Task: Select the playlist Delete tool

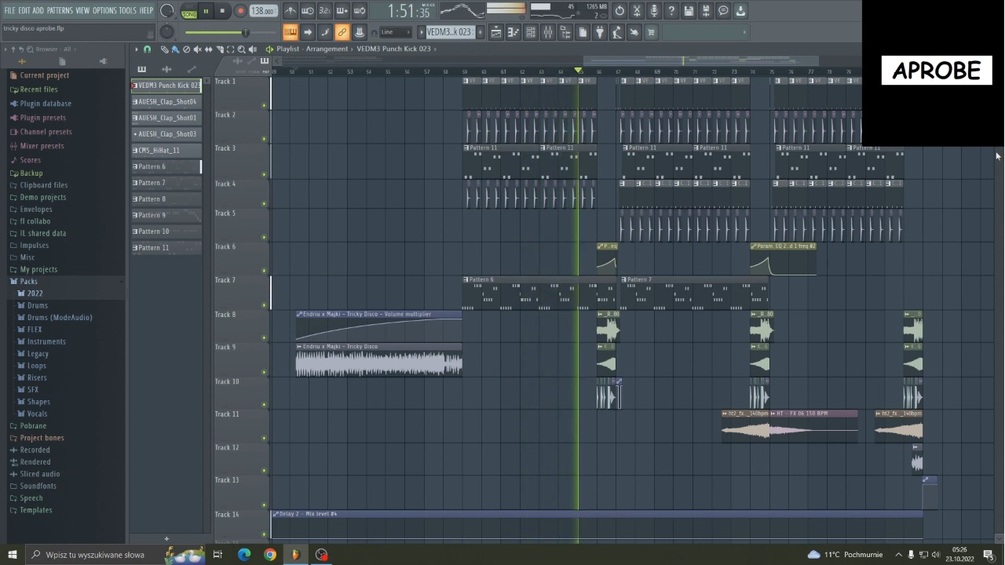Action: pos(186,49)
